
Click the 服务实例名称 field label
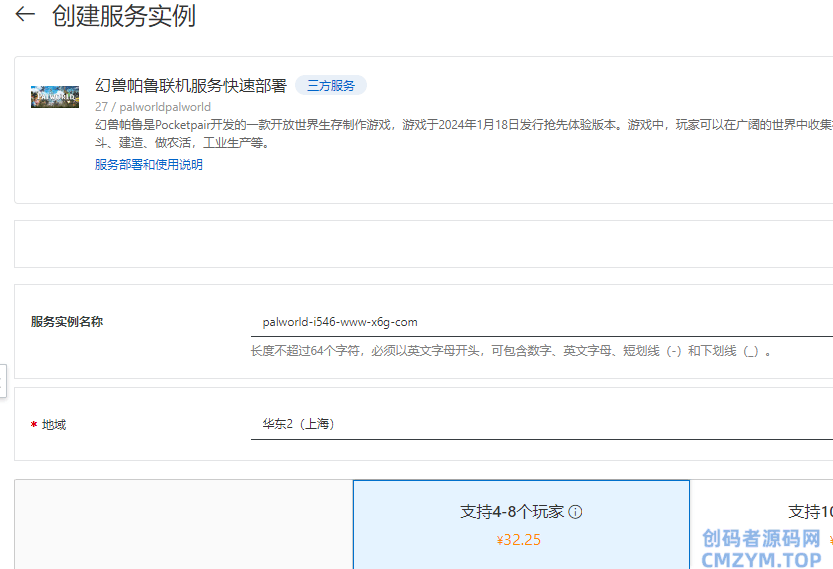tap(67, 322)
